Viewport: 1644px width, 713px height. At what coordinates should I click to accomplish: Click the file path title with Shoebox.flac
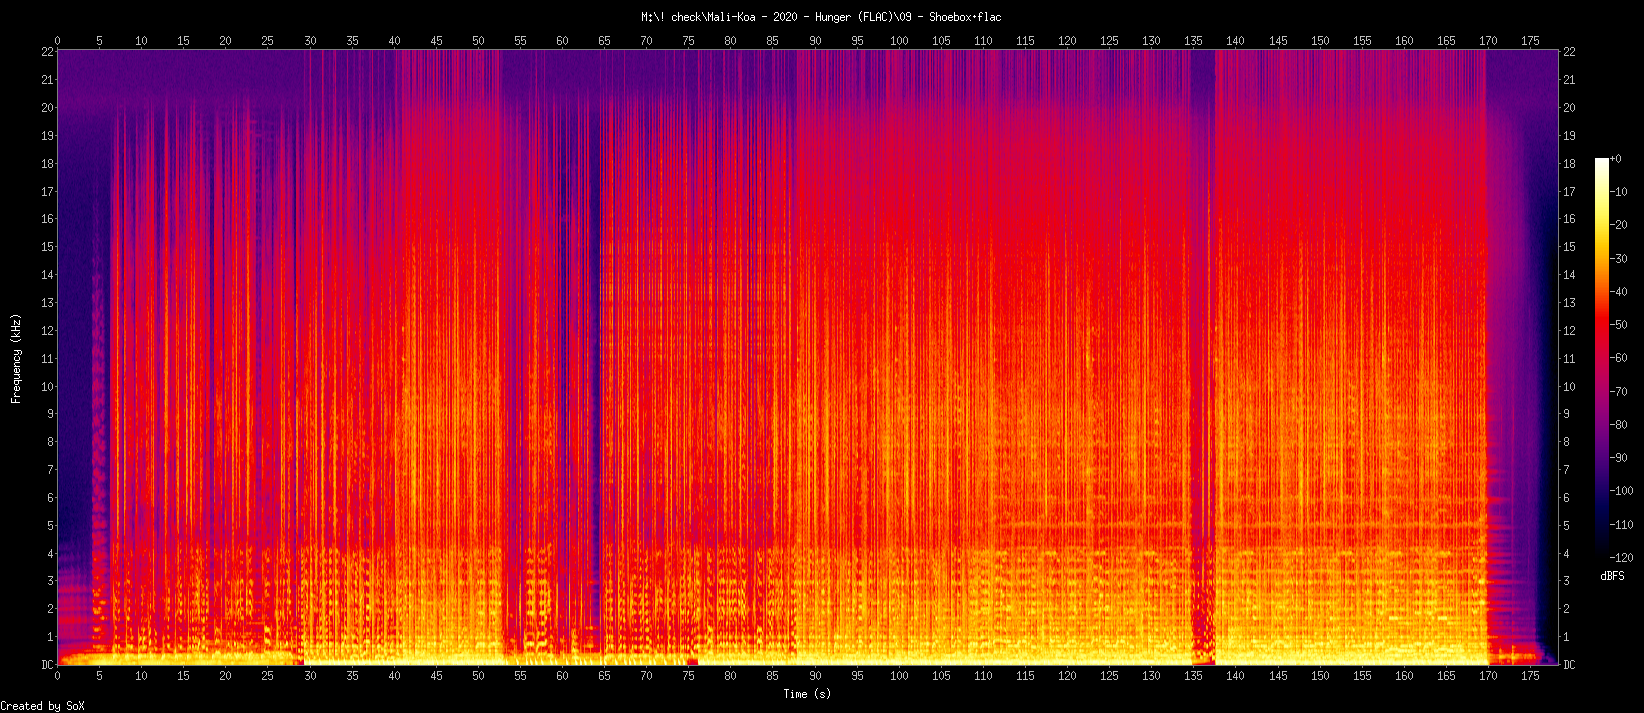click(821, 17)
